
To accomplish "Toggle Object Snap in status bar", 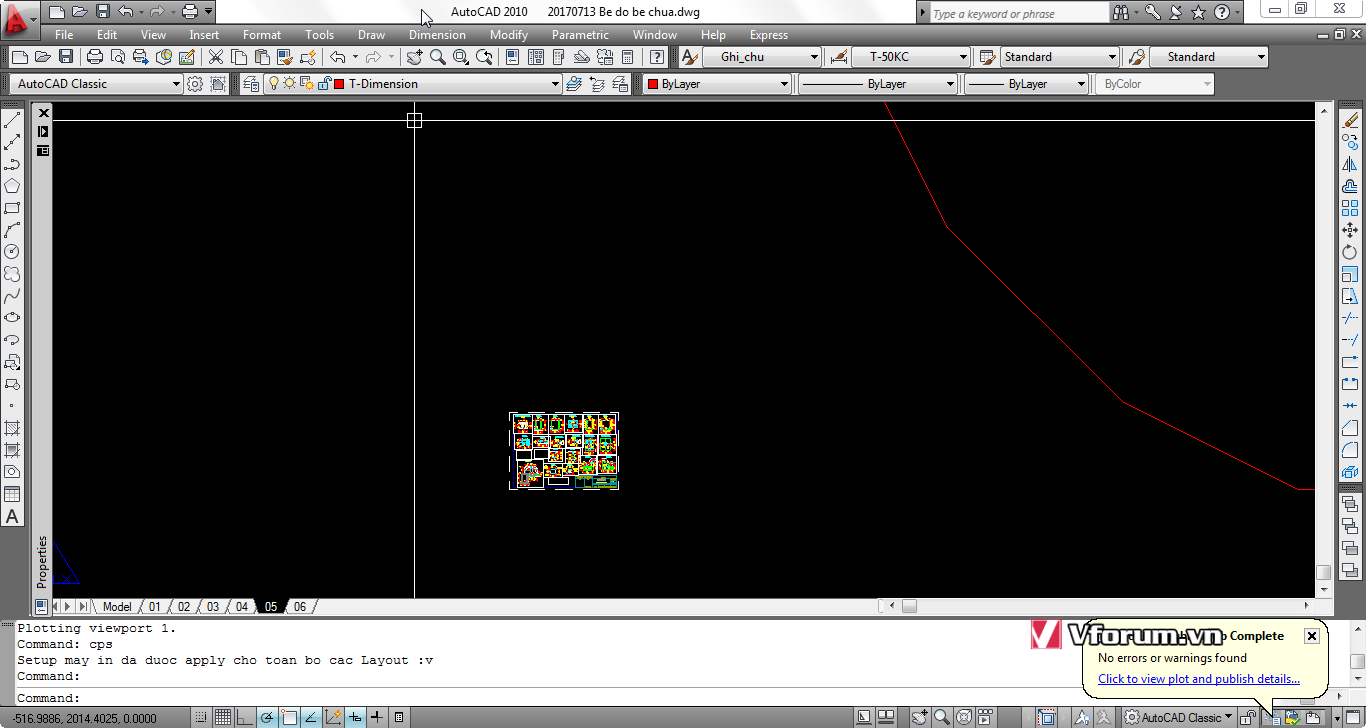I will (289, 717).
